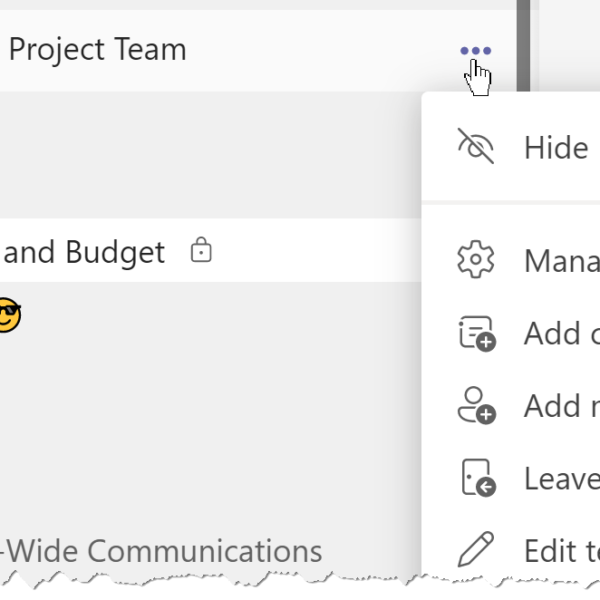Image resolution: width=600 pixels, height=600 pixels.
Task: Select the blank channel row under Project Team
Action: point(210,155)
